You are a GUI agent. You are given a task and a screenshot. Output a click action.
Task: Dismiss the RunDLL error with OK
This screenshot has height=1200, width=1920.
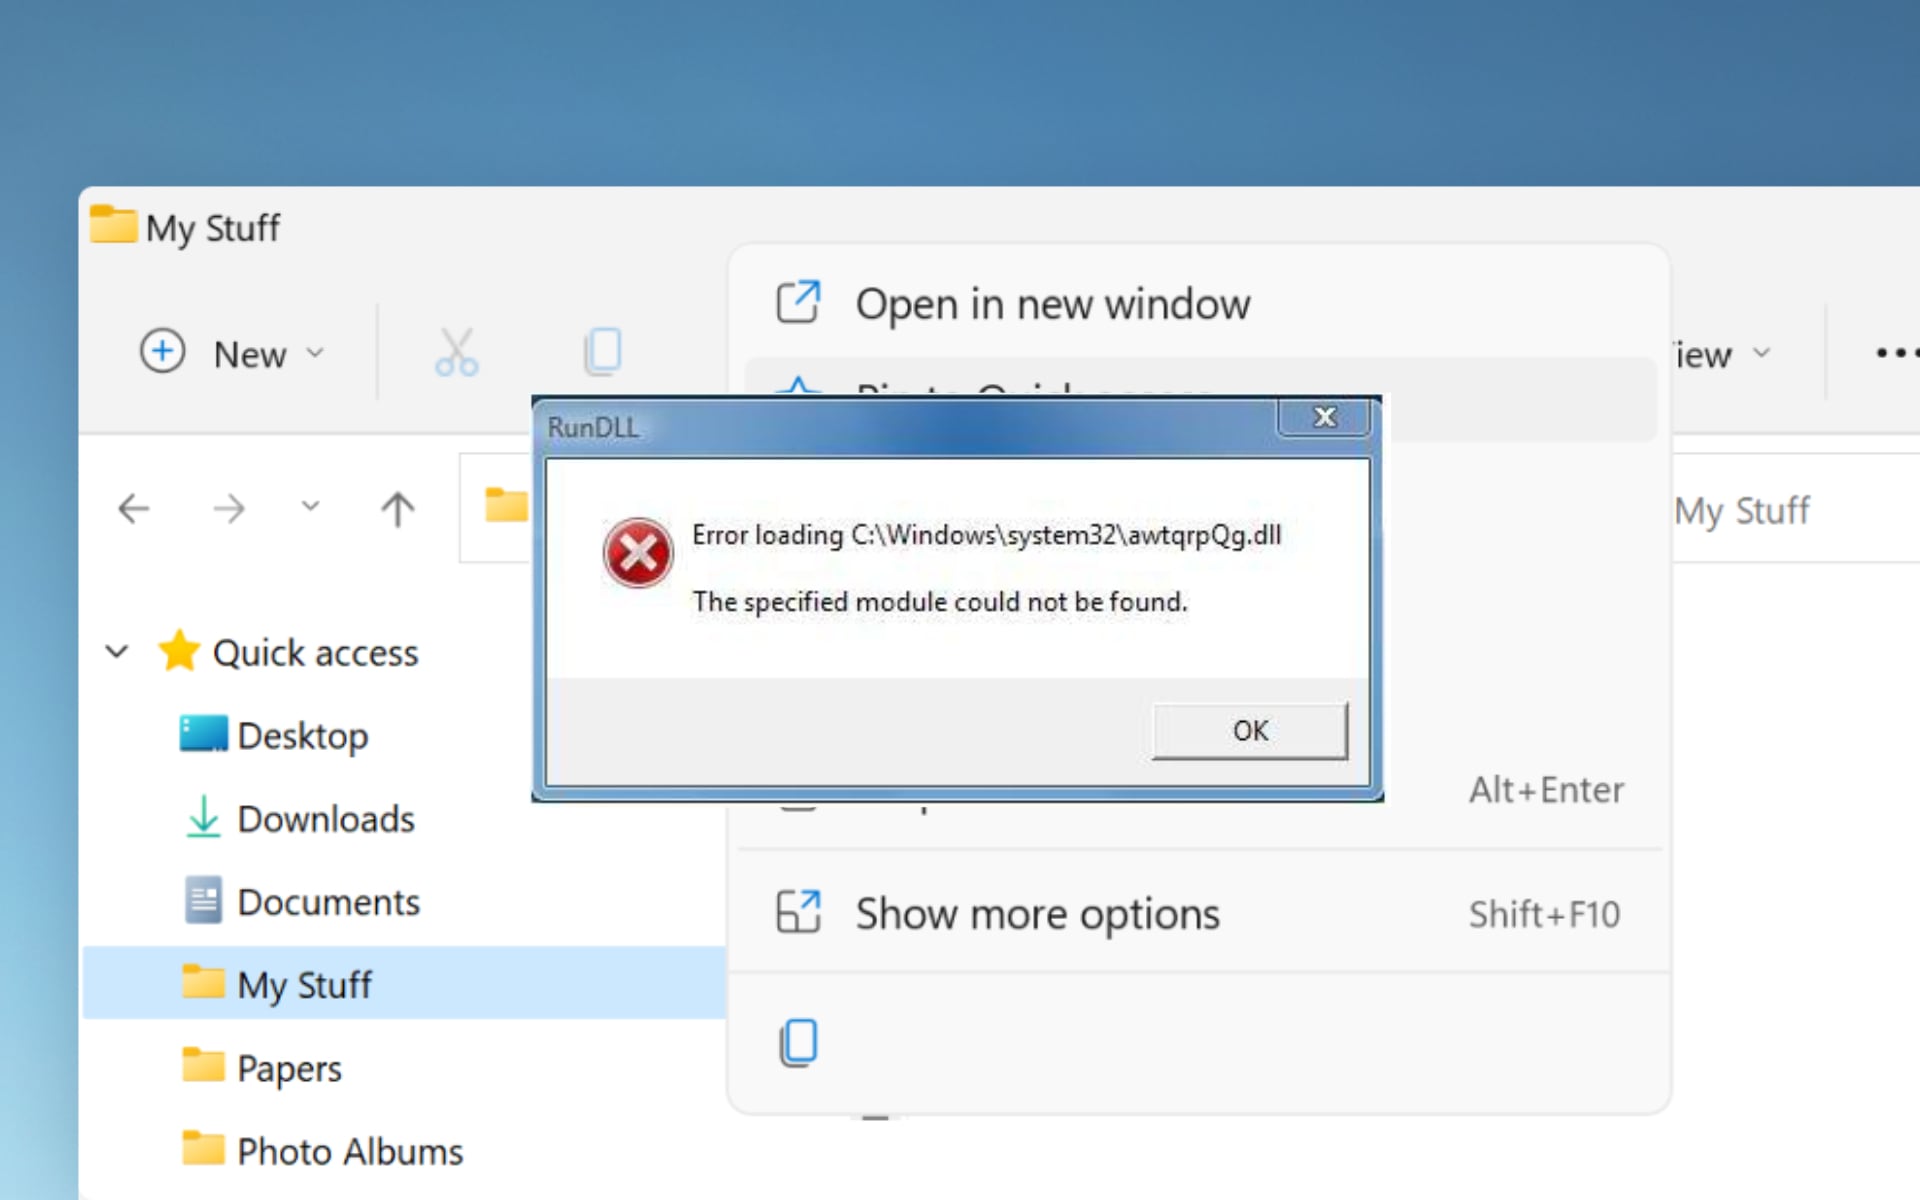pos(1248,730)
